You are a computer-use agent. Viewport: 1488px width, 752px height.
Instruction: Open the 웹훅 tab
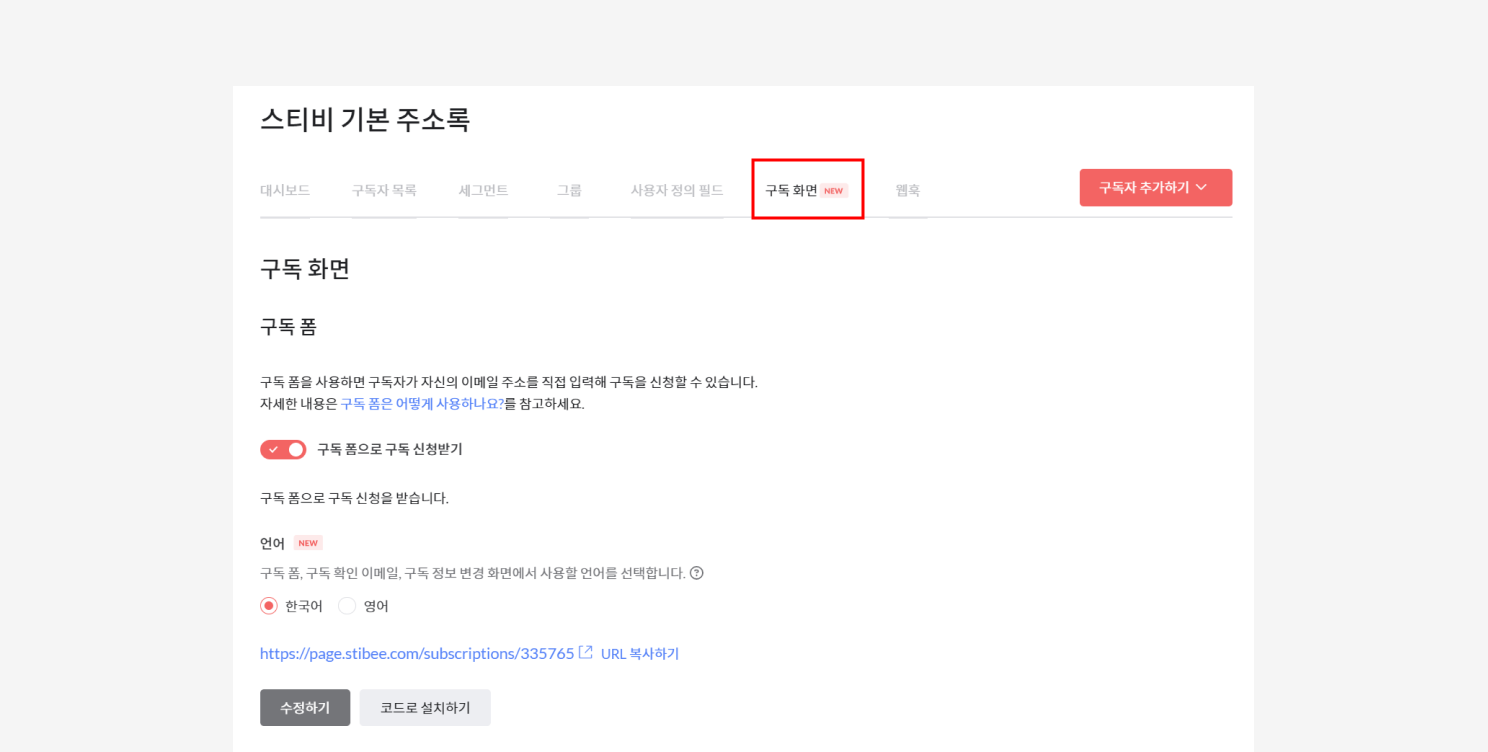[907, 190]
